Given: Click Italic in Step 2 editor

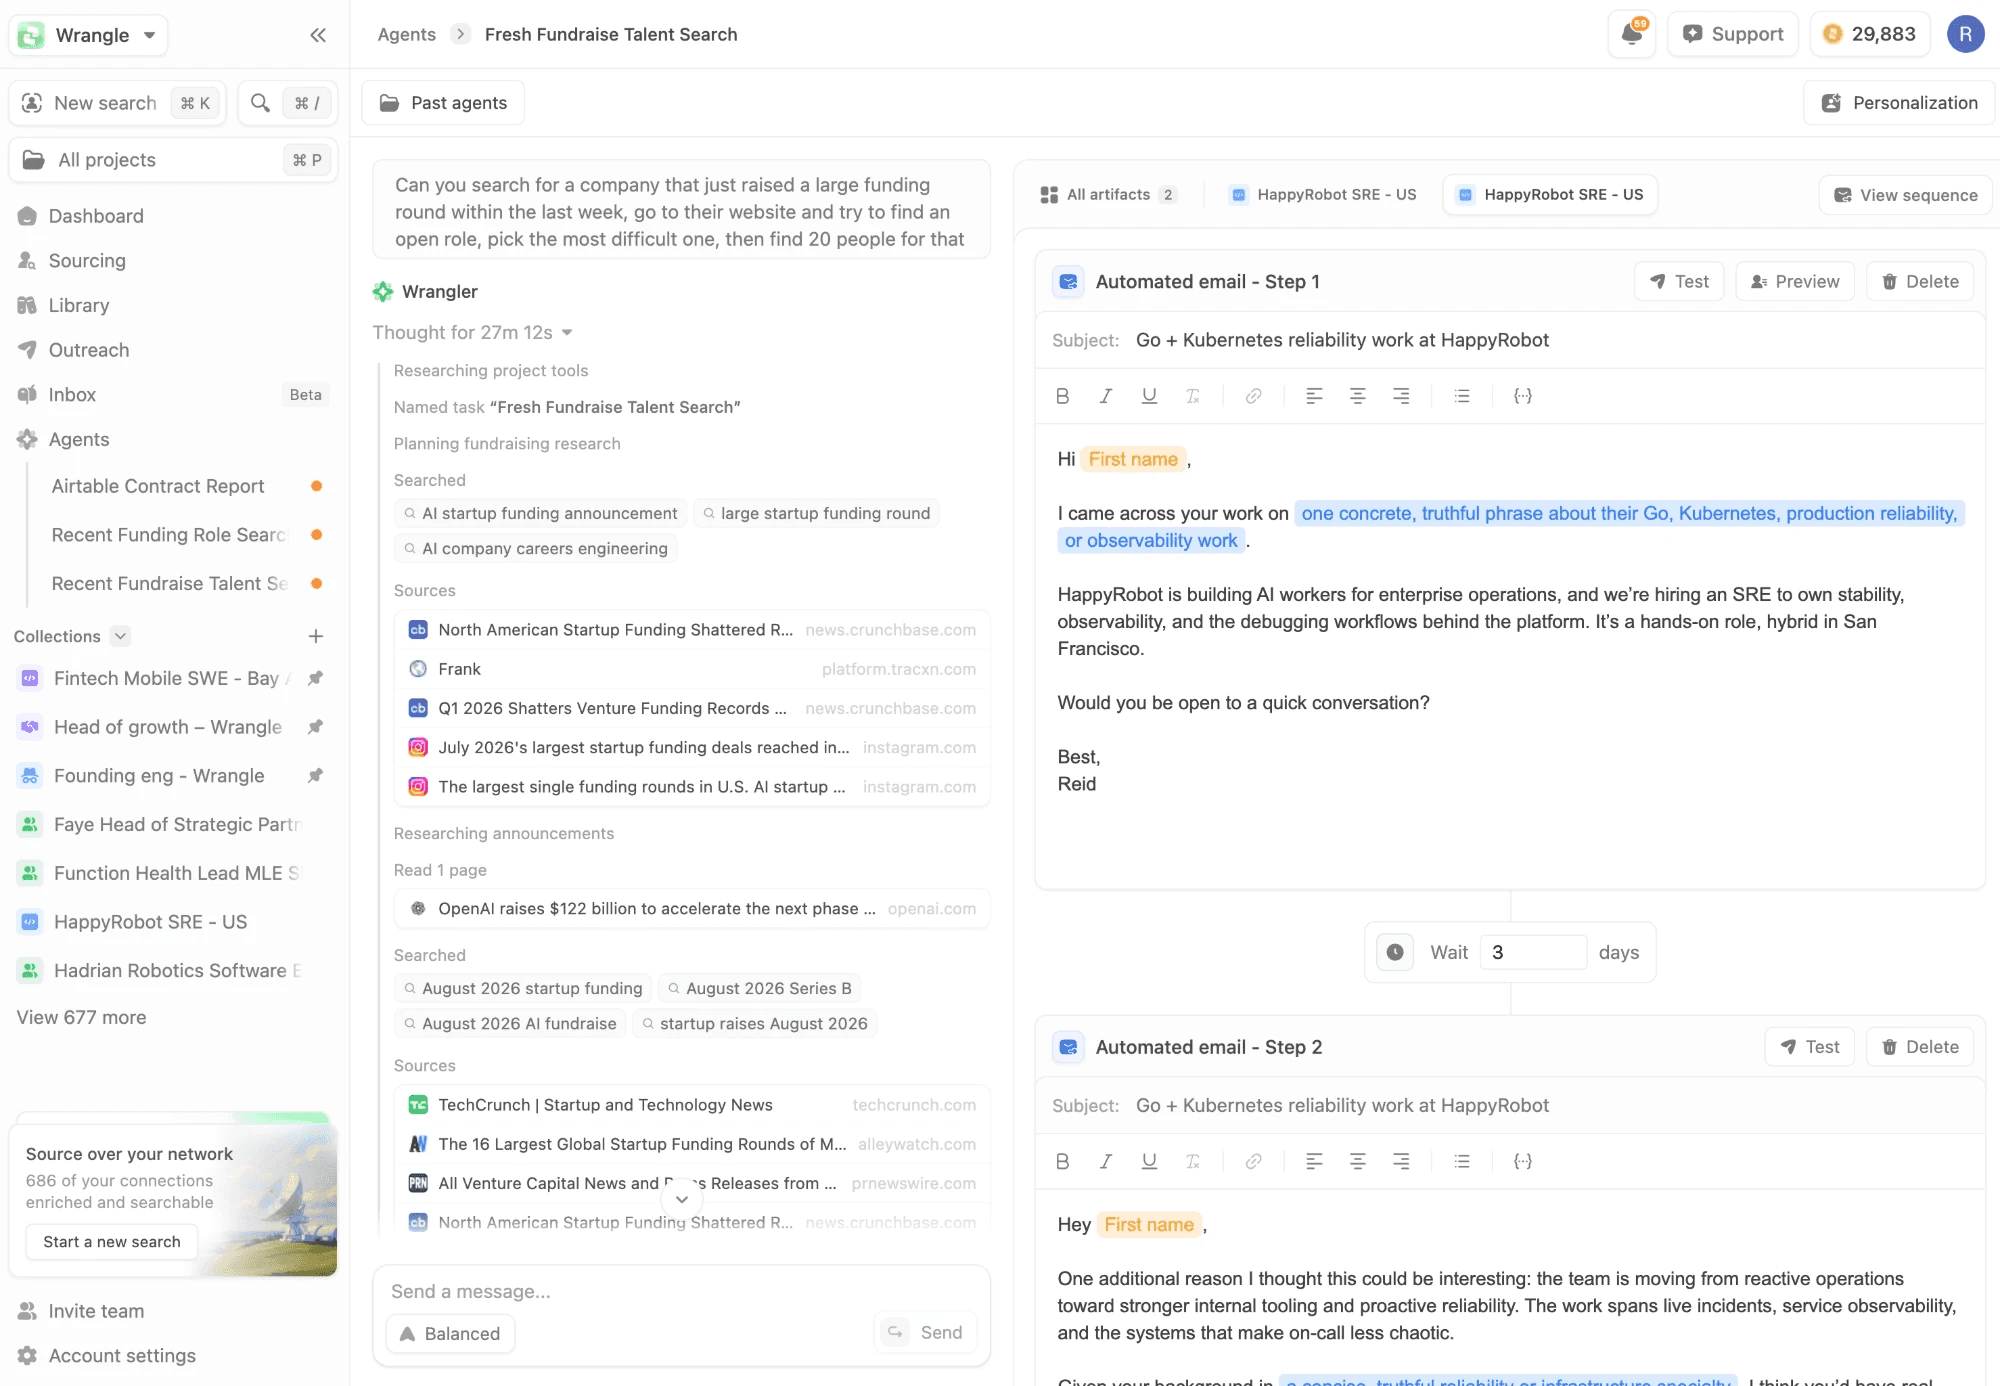Looking at the screenshot, I should coord(1106,1161).
